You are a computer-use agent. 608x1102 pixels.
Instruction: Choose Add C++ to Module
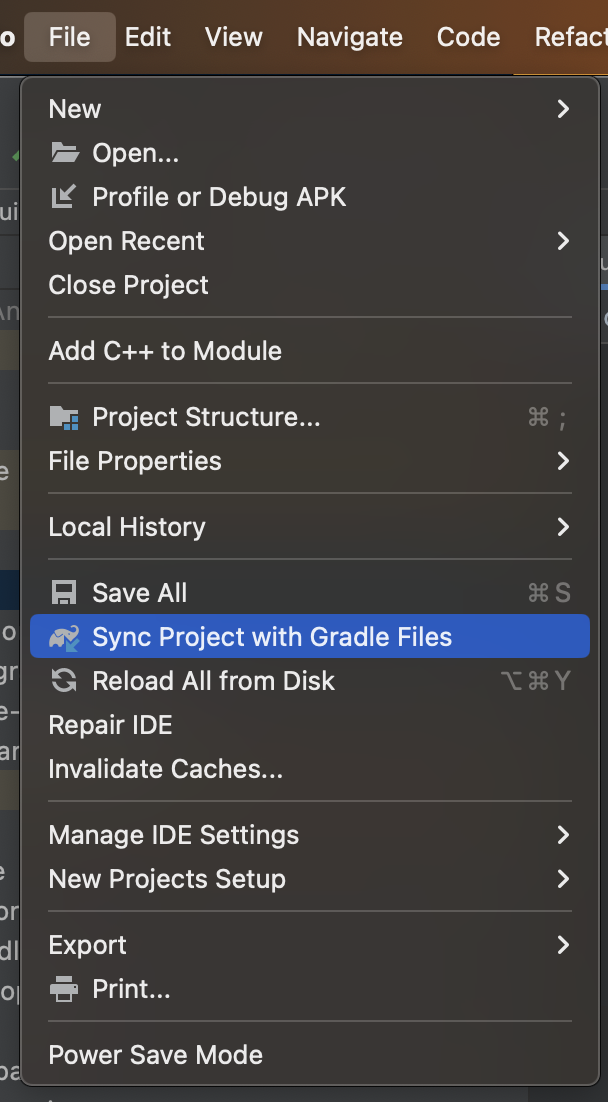pyautogui.click(x=165, y=351)
